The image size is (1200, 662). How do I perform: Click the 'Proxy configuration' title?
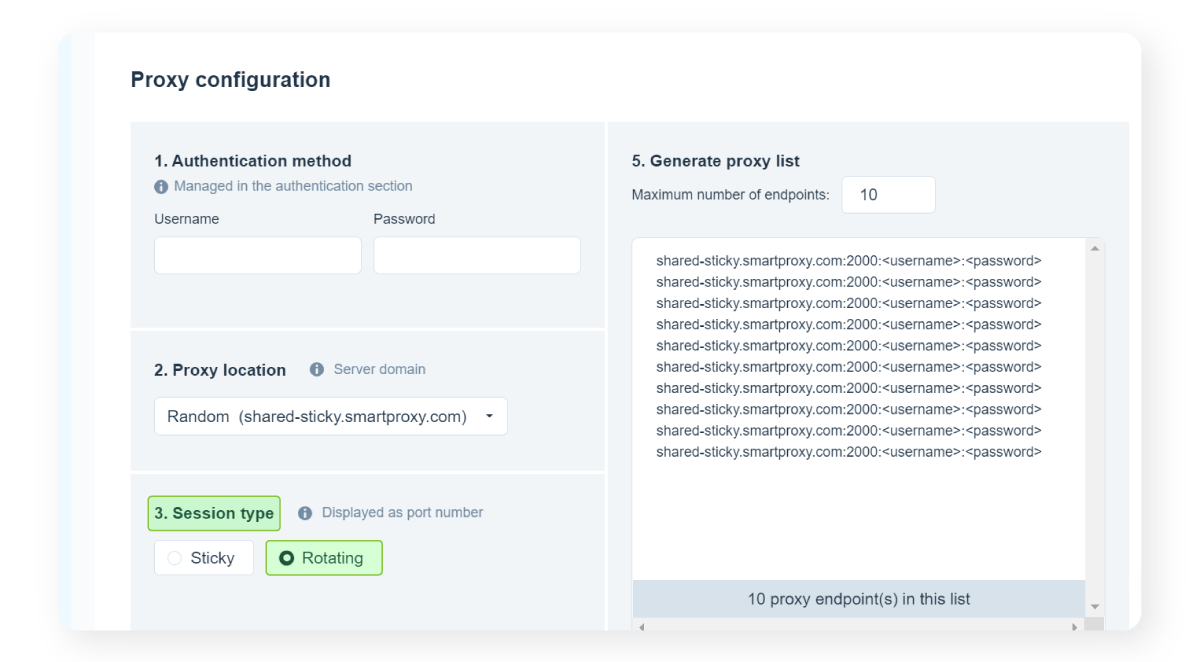tap(231, 79)
